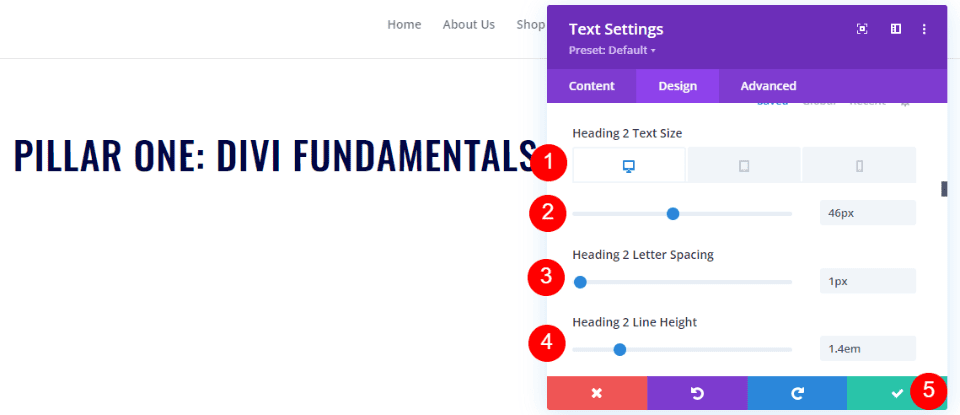Select the desktop device view icon
Image resolution: width=960 pixels, height=415 pixels.
click(x=629, y=165)
